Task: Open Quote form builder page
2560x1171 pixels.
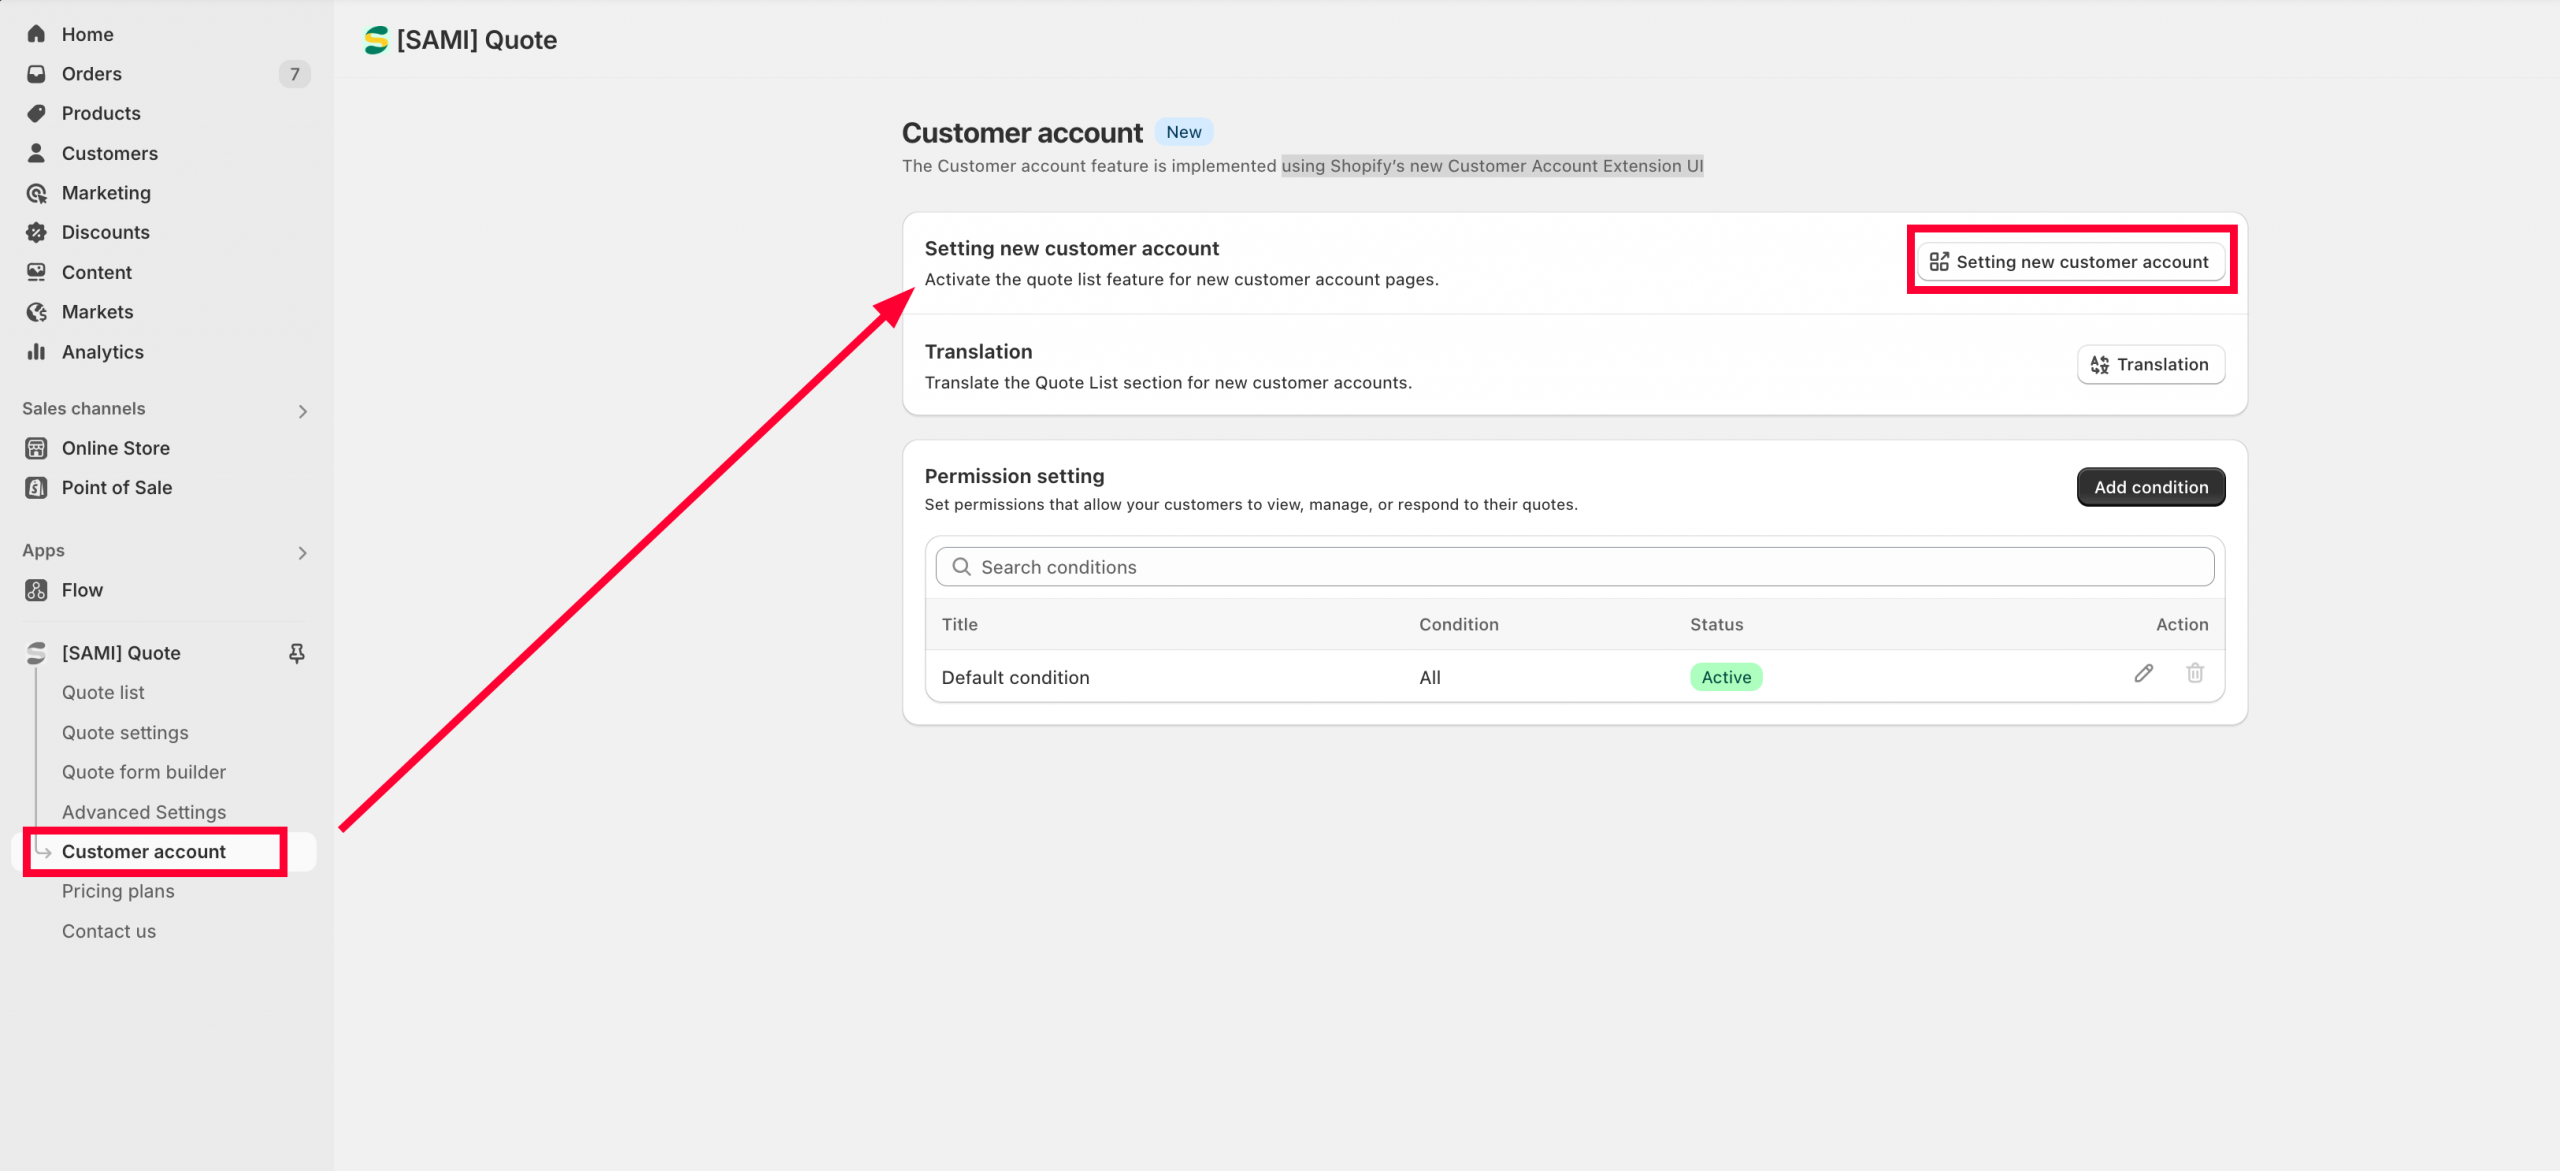Action: (x=144, y=772)
